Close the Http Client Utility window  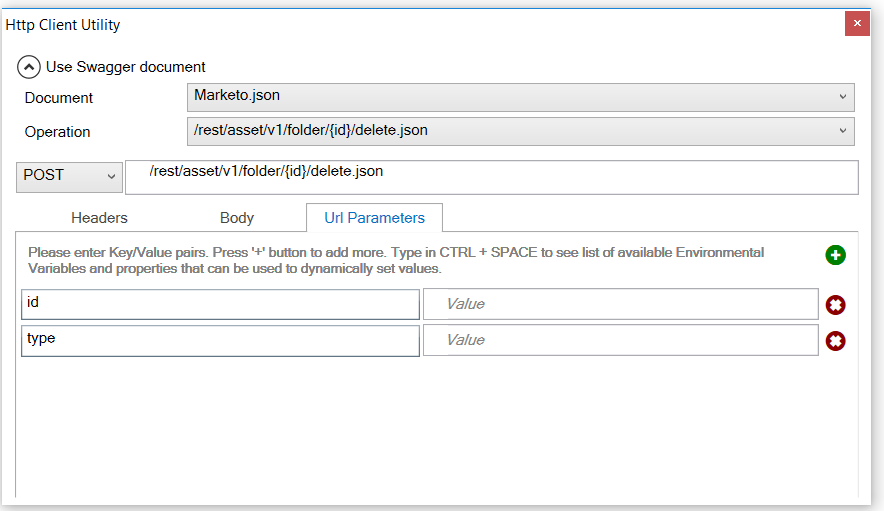(857, 24)
